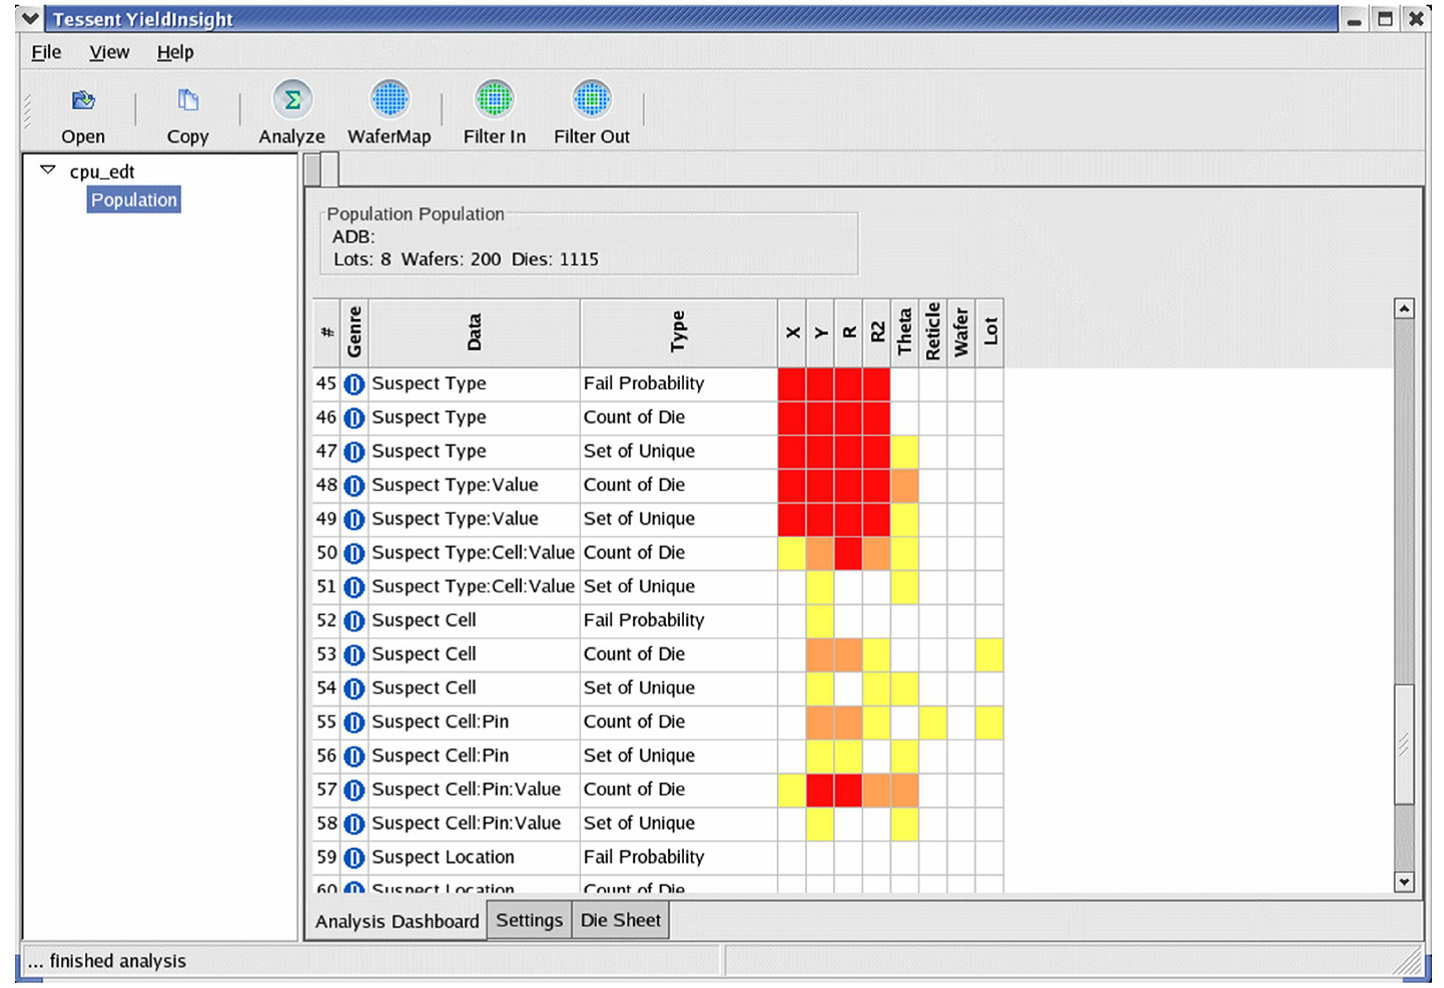Click the genre icon in row 58
This screenshot has width=1444, height=988.
tap(354, 824)
